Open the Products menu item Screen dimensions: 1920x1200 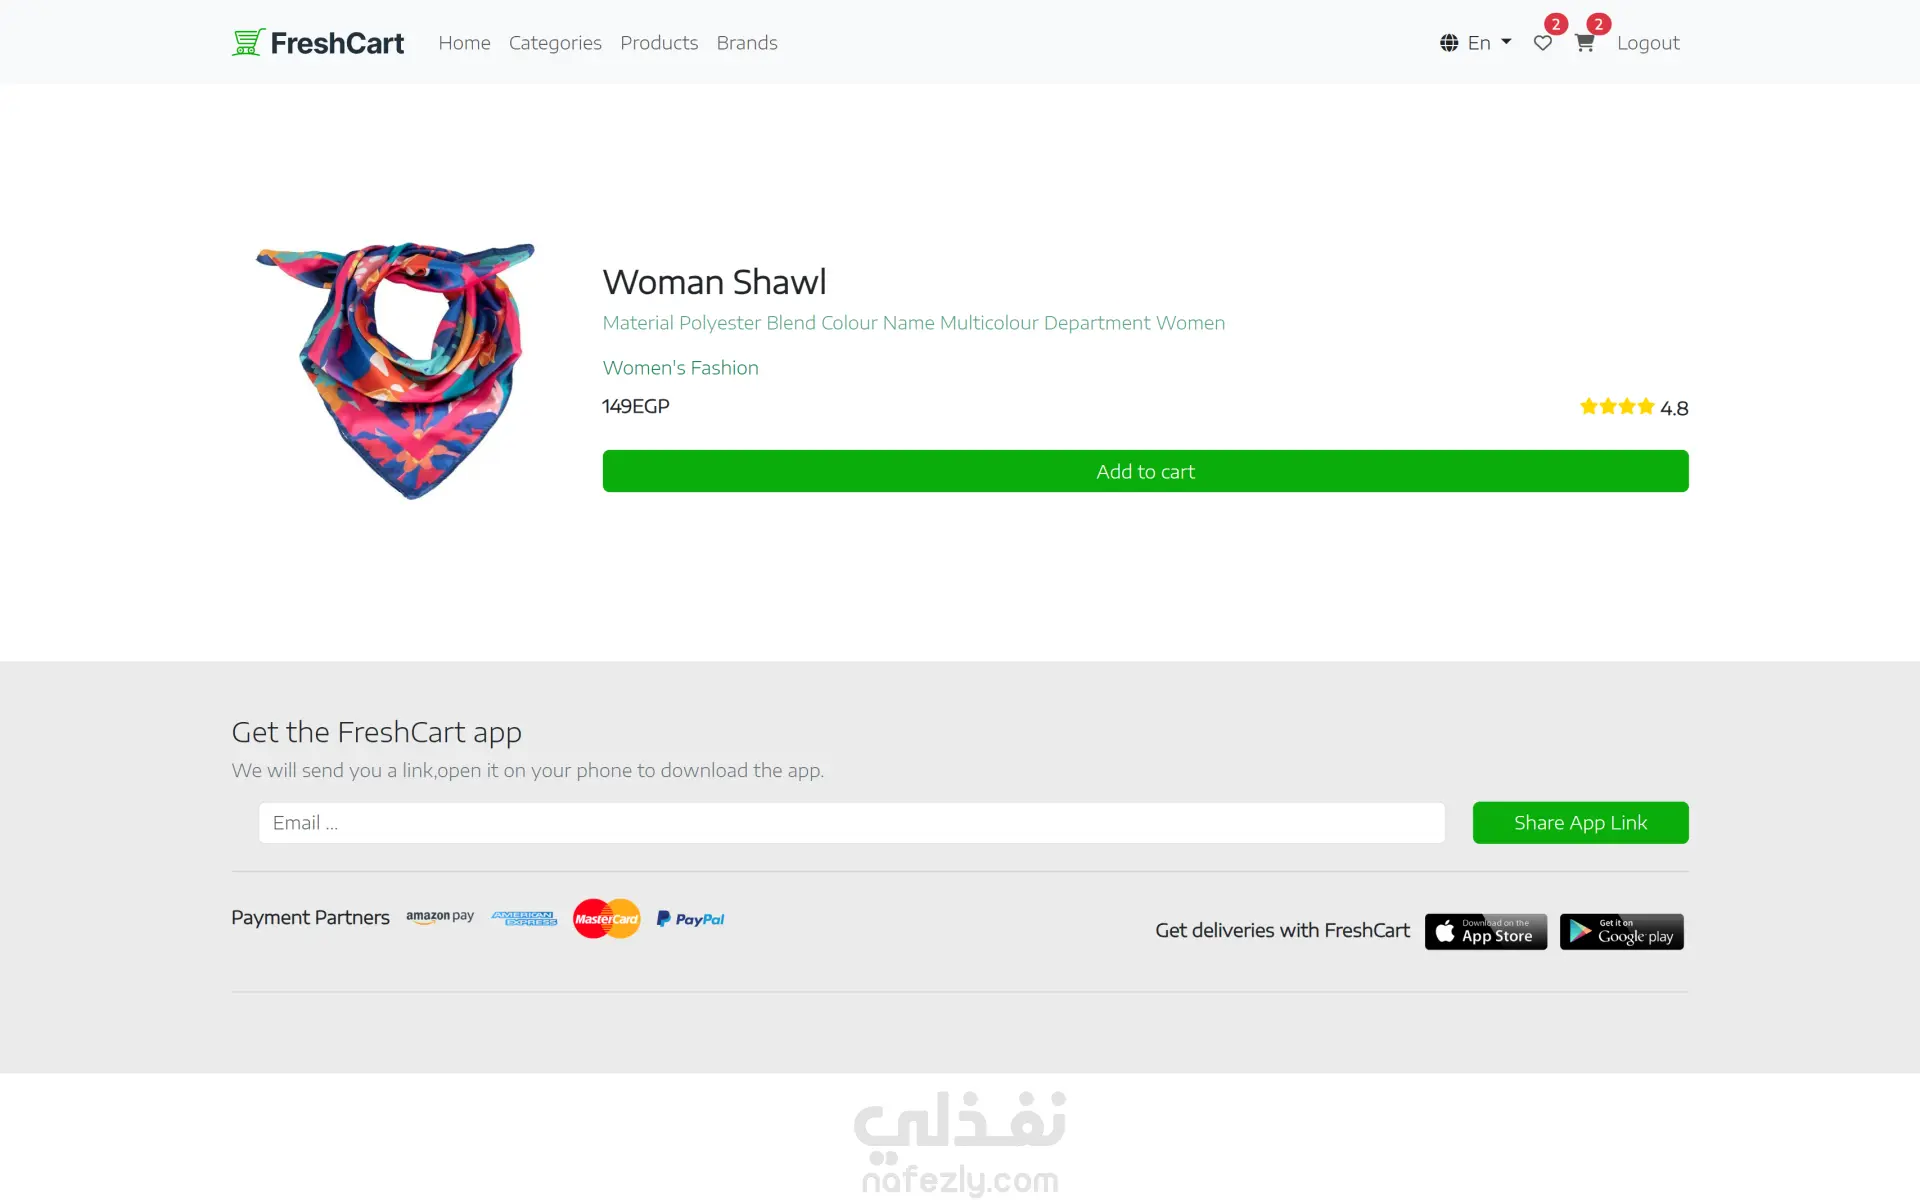pos(659,43)
